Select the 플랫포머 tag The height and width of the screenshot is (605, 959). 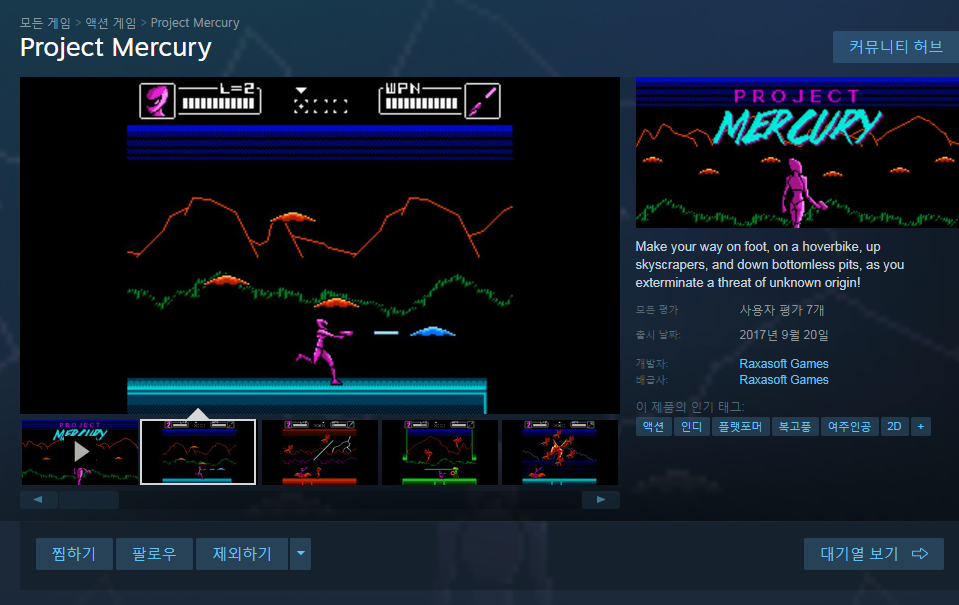740,426
